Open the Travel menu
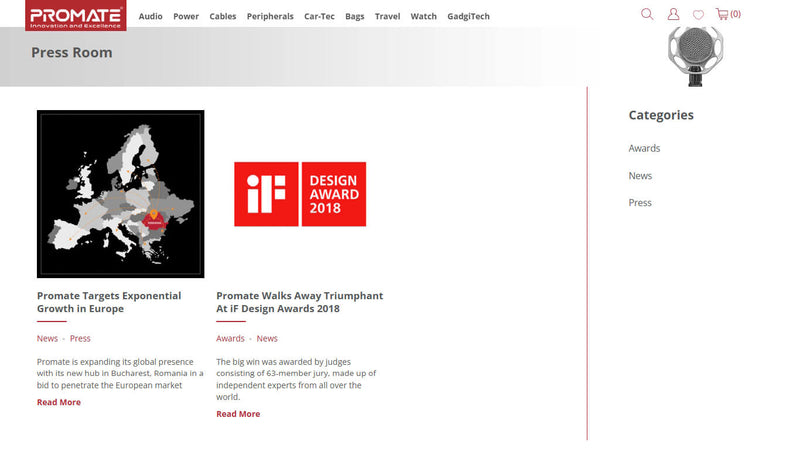This screenshot has width=800, height=455. pos(387,16)
